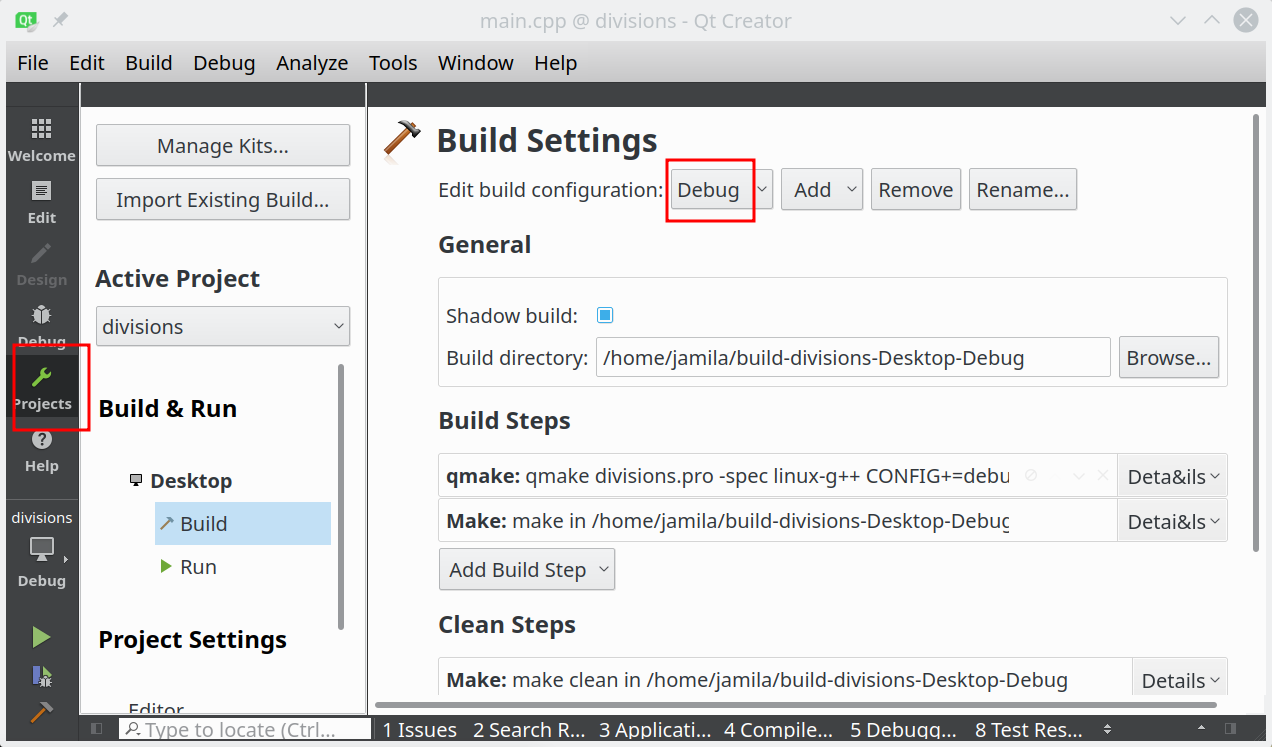Click Import Existing Build button
This screenshot has width=1272, height=747.
[x=223, y=199]
